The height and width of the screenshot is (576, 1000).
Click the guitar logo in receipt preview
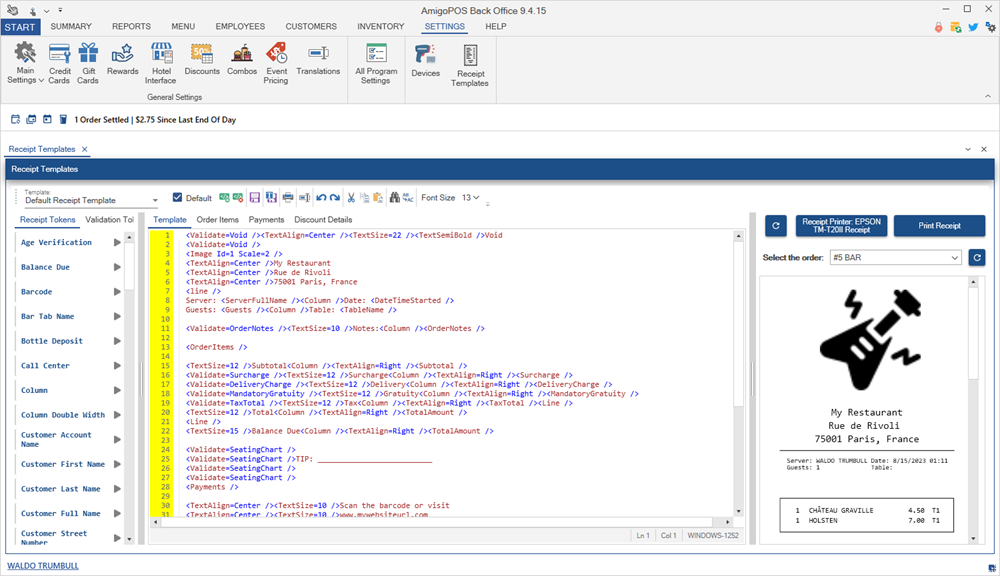tap(871, 339)
